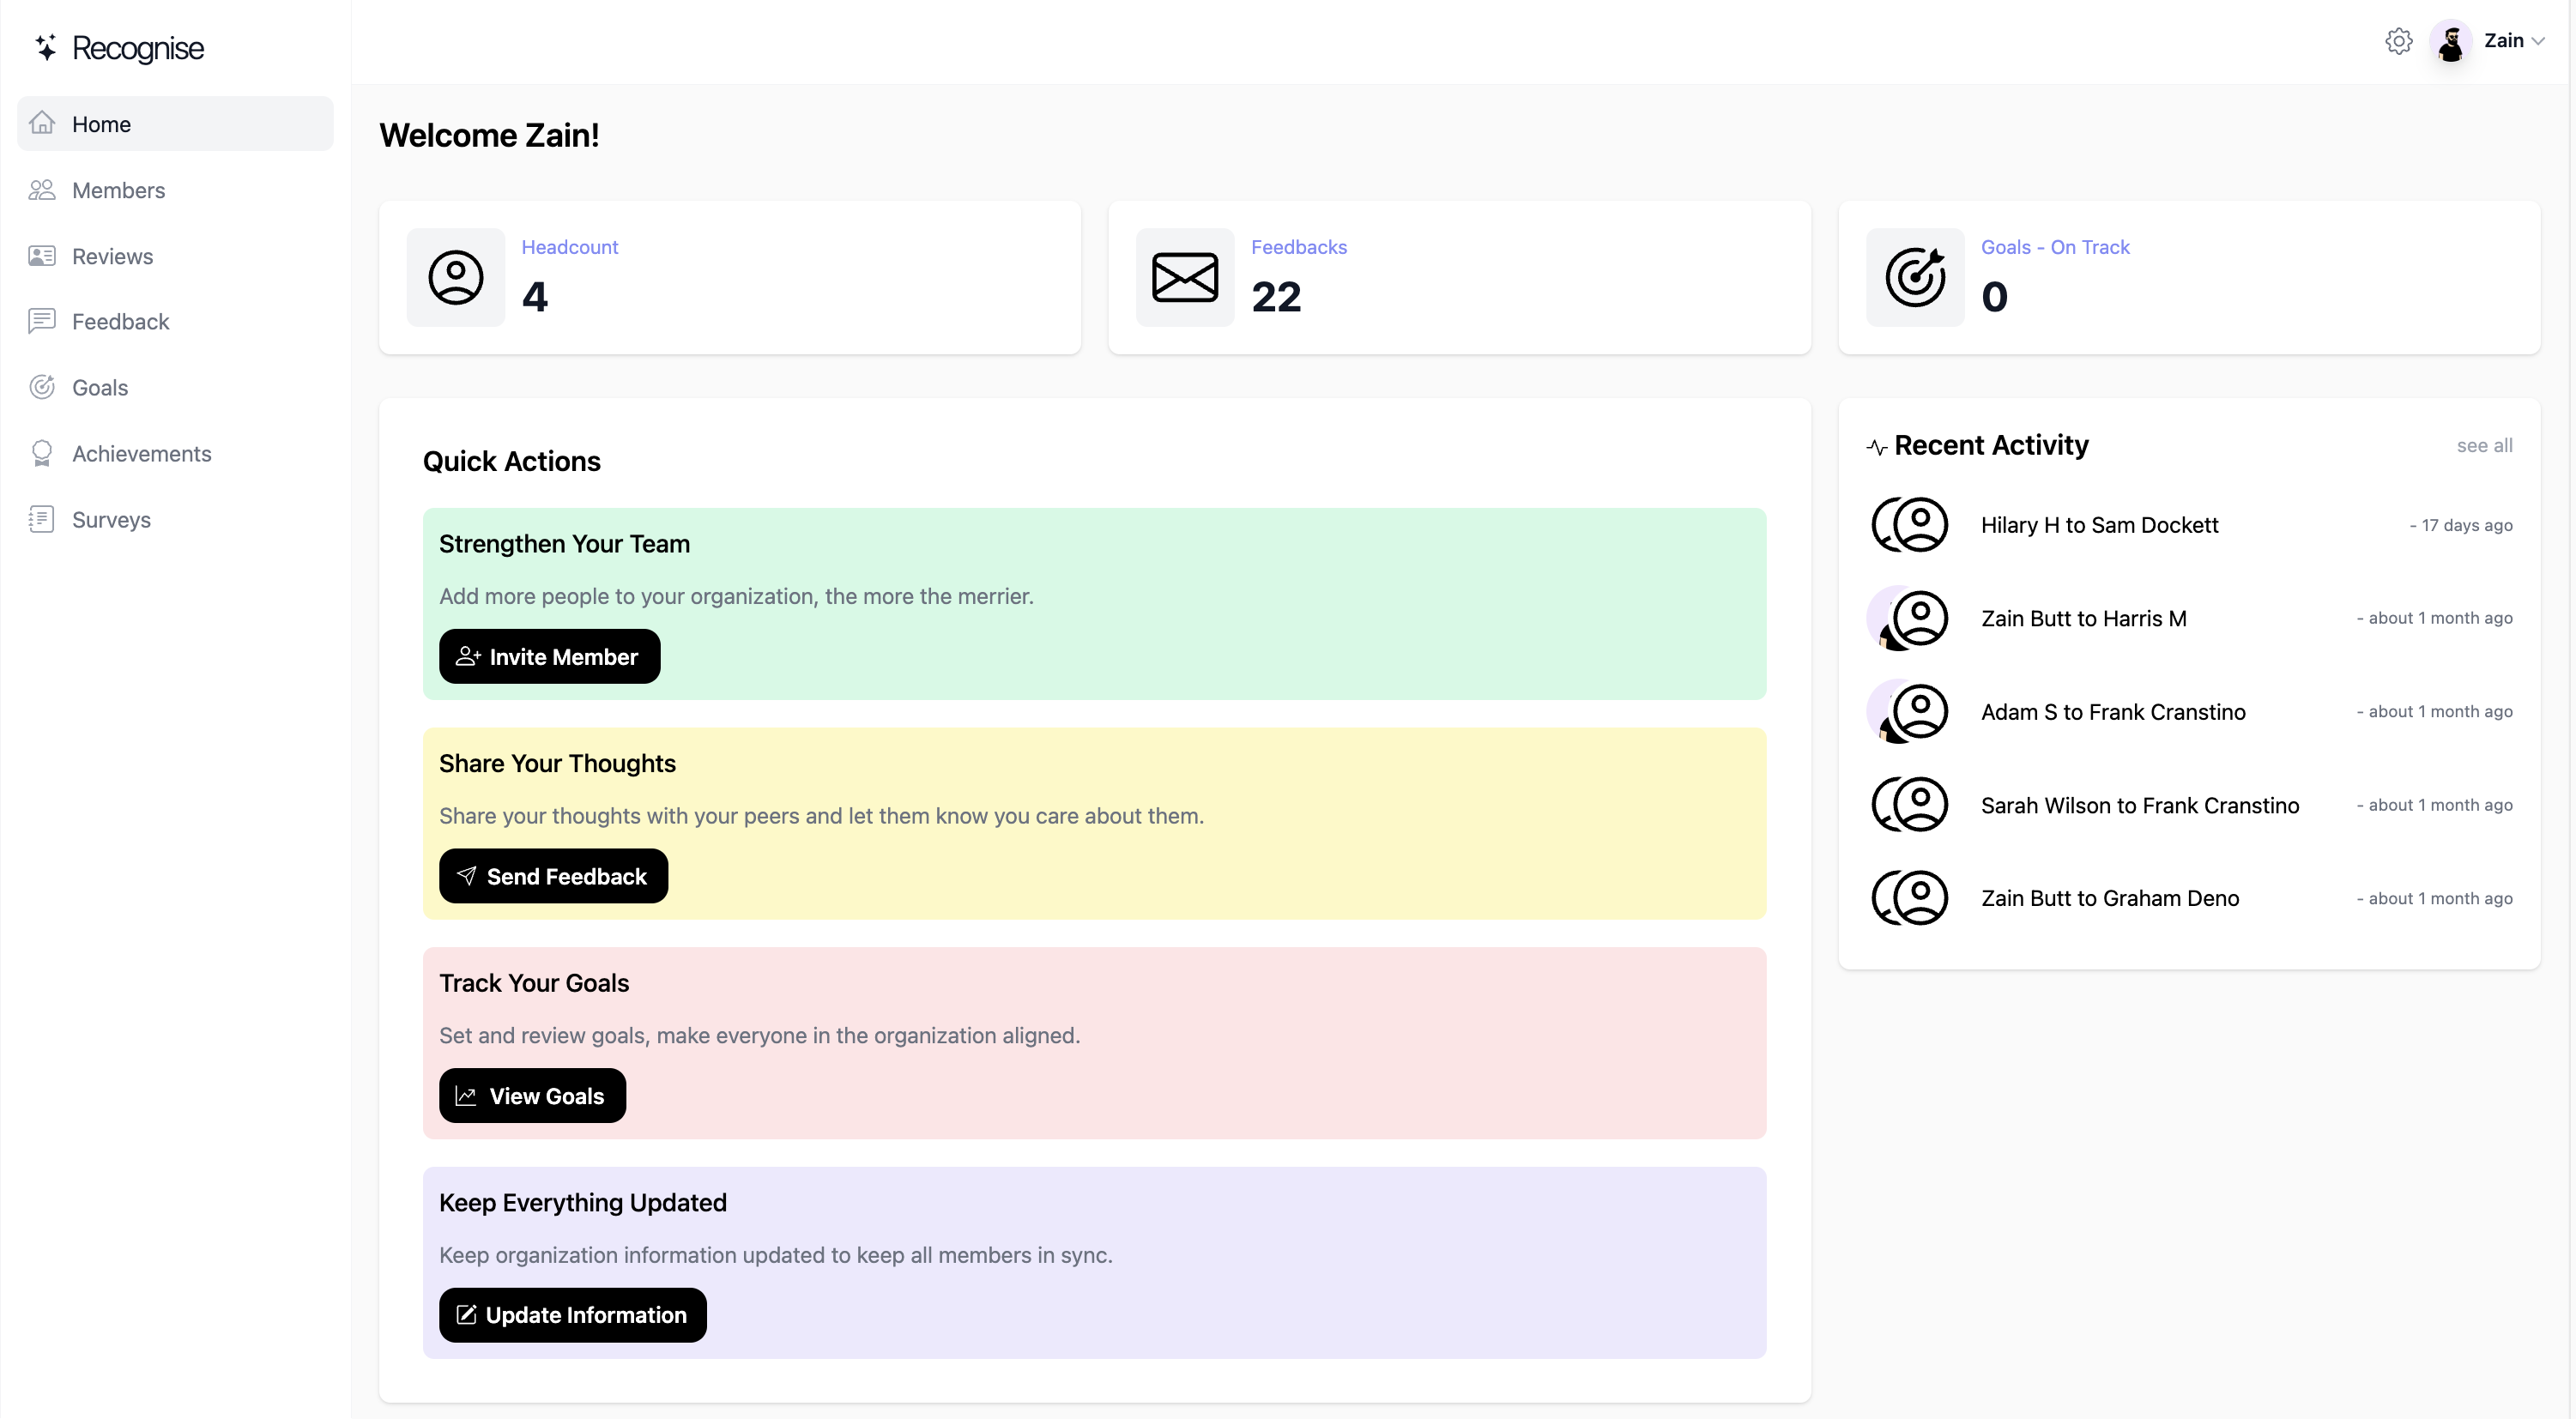2576x1419 pixels.
Task: Click the Reviews ID card icon
Action: (42, 256)
